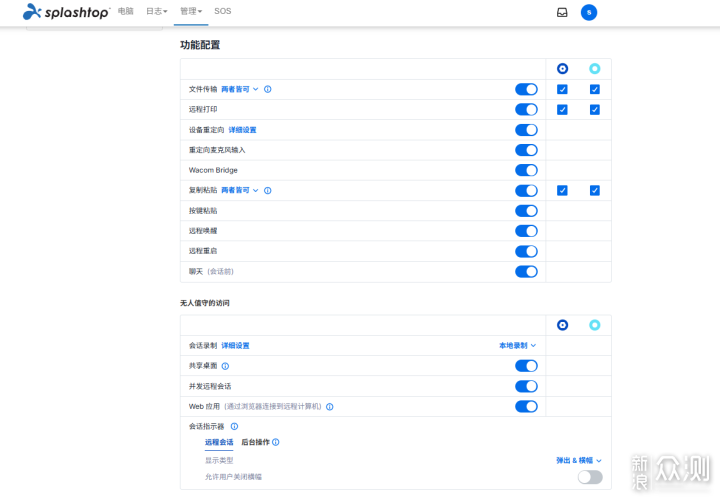The height and width of the screenshot is (500, 720).
Task: Uncheck 文件传输 checkbox in cyan column
Action: pyautogui.click(x=595, y=89)
